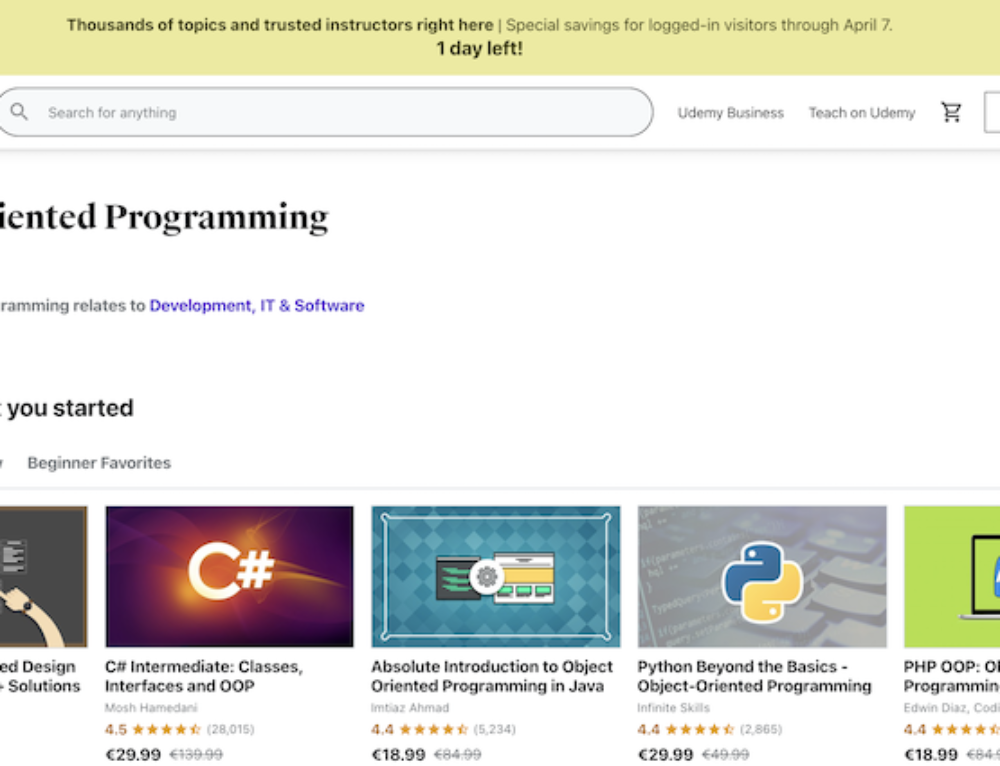Click 'Python Beyond the Basics' course title
This screenshot has height=766, width=1000.
[x=754, y=676]
